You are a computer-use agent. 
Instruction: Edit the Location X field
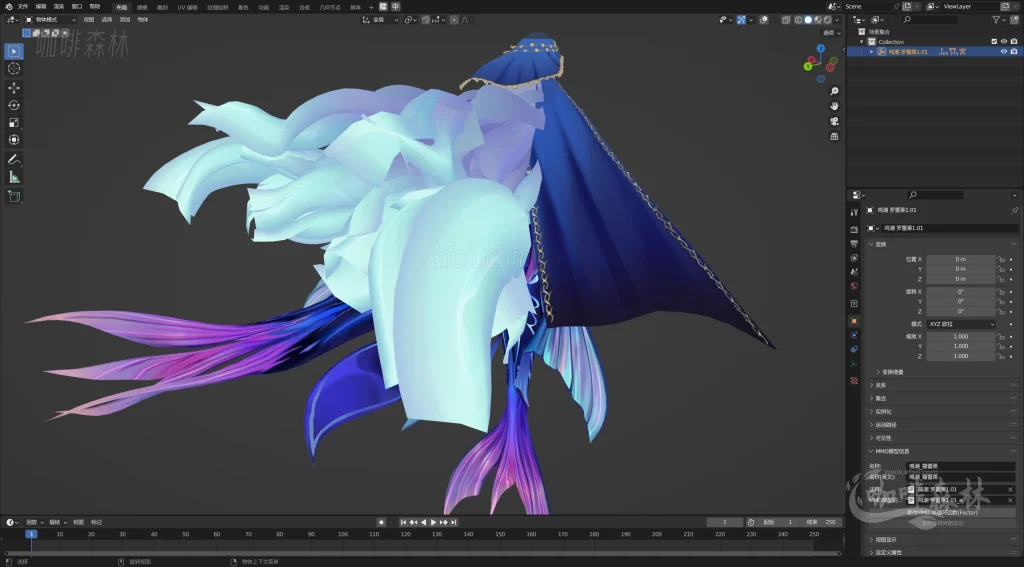pos(961,259)
